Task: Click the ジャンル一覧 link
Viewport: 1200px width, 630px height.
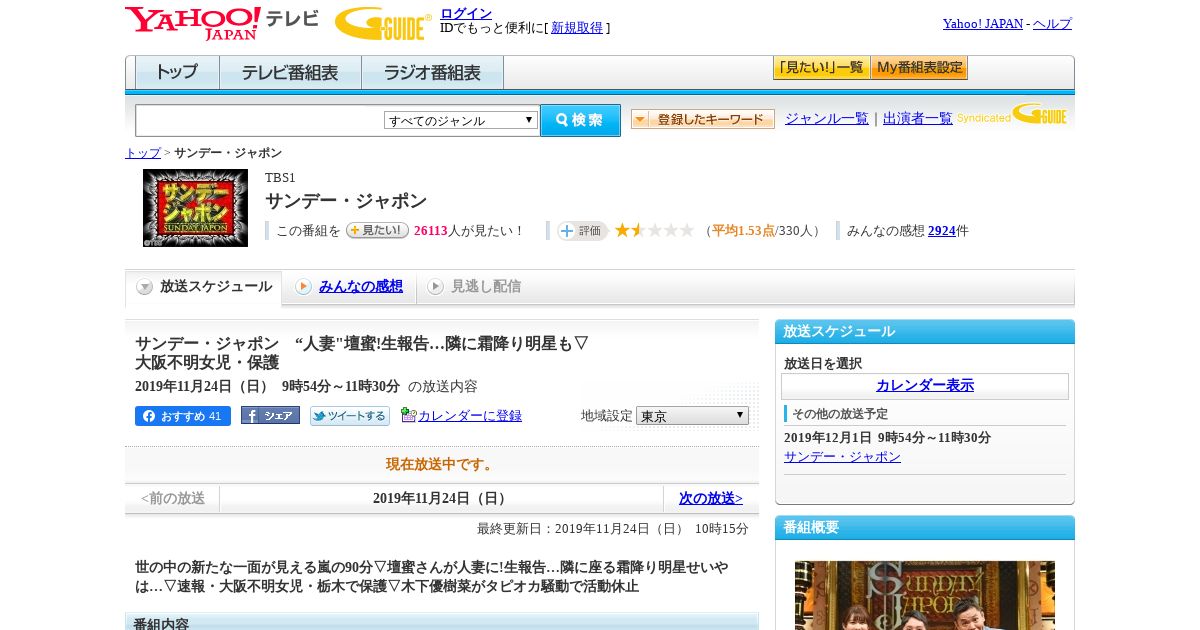Action: point(827,118)
